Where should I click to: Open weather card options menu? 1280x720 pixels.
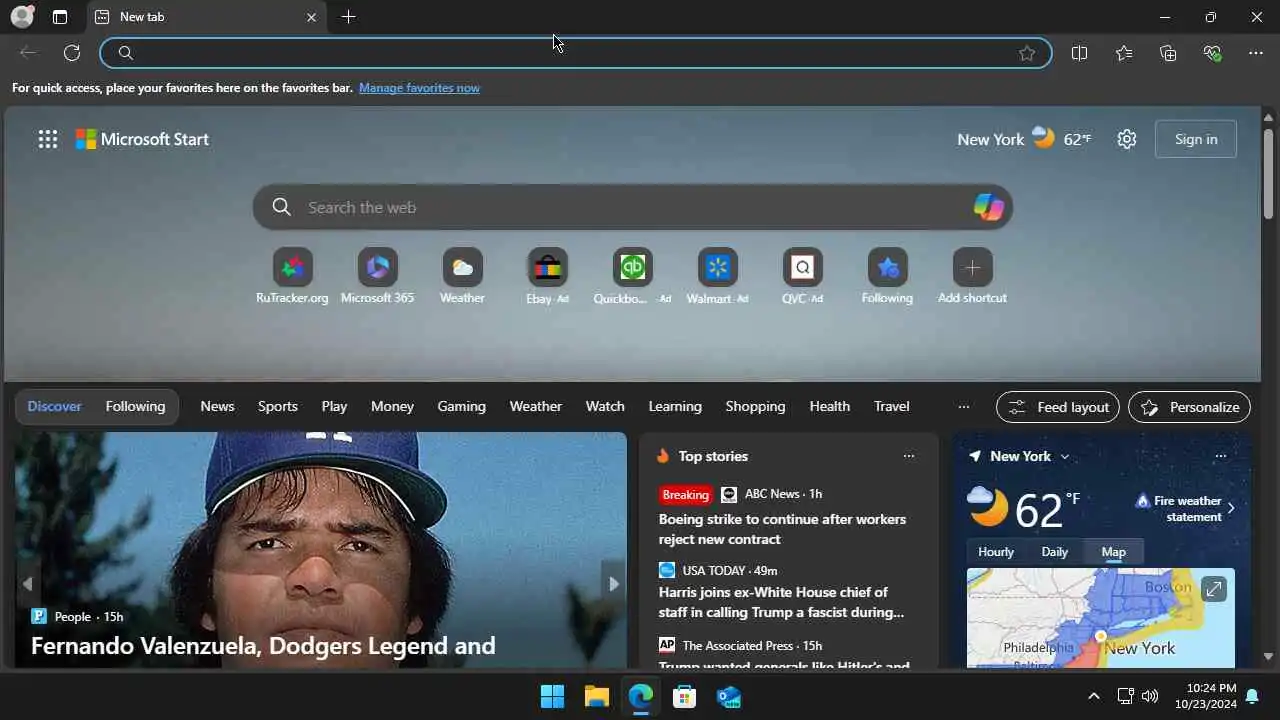[x=1220, y=456]
